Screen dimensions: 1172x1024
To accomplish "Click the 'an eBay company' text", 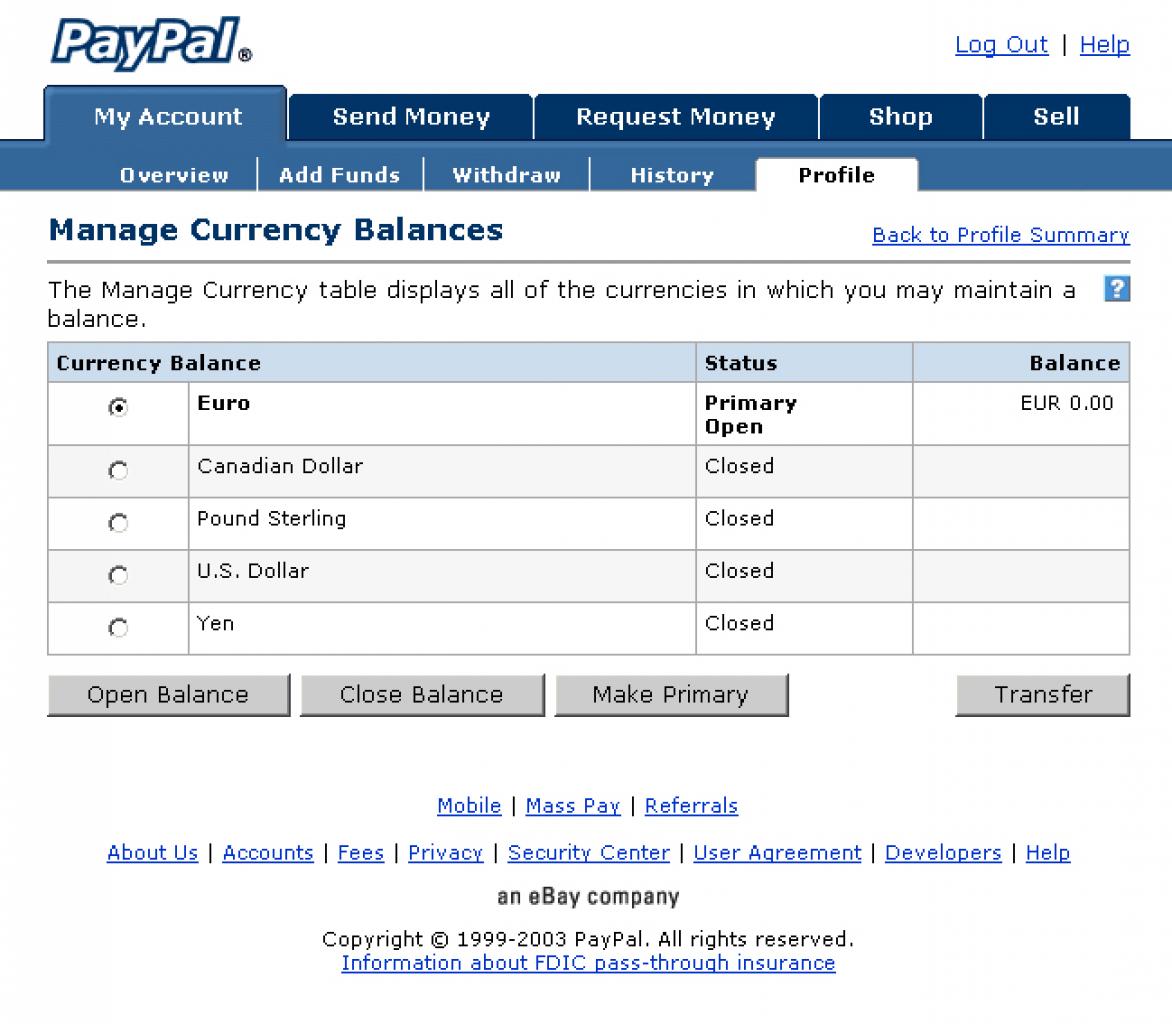I will click(588, 896).
